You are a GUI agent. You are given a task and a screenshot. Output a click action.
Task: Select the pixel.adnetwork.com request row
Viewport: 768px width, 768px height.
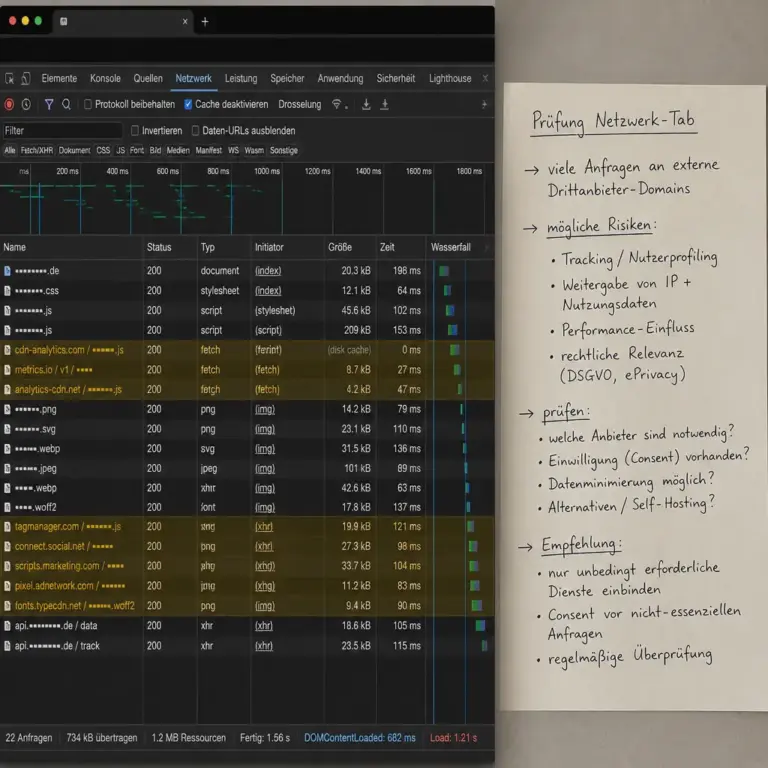(247, 586)
